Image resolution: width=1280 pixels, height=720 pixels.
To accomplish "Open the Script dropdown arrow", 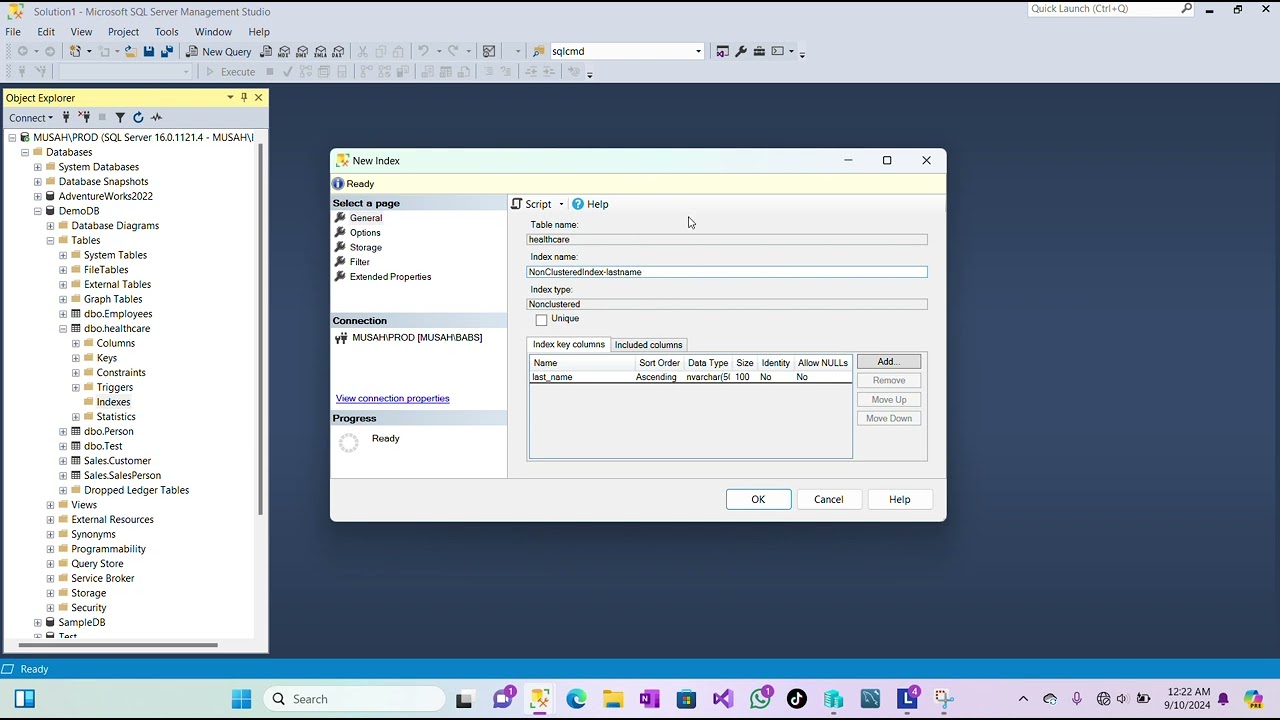I will (561, 204).
